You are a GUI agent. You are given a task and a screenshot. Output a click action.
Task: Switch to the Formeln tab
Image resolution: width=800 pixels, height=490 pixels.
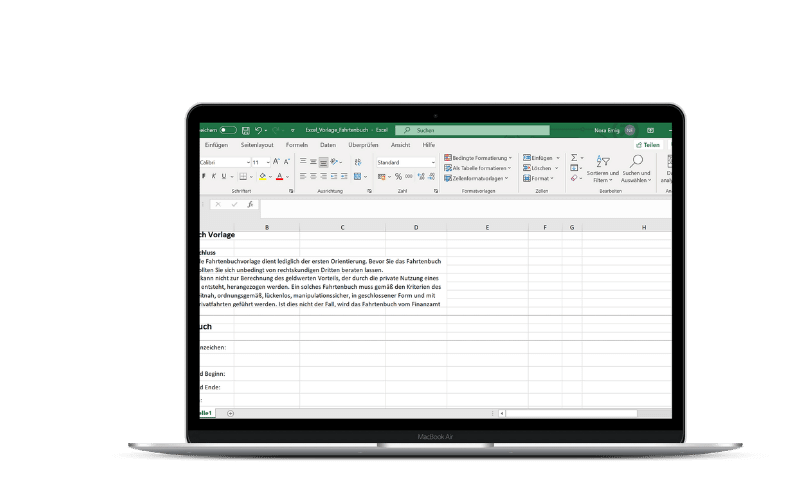[296, 145]
